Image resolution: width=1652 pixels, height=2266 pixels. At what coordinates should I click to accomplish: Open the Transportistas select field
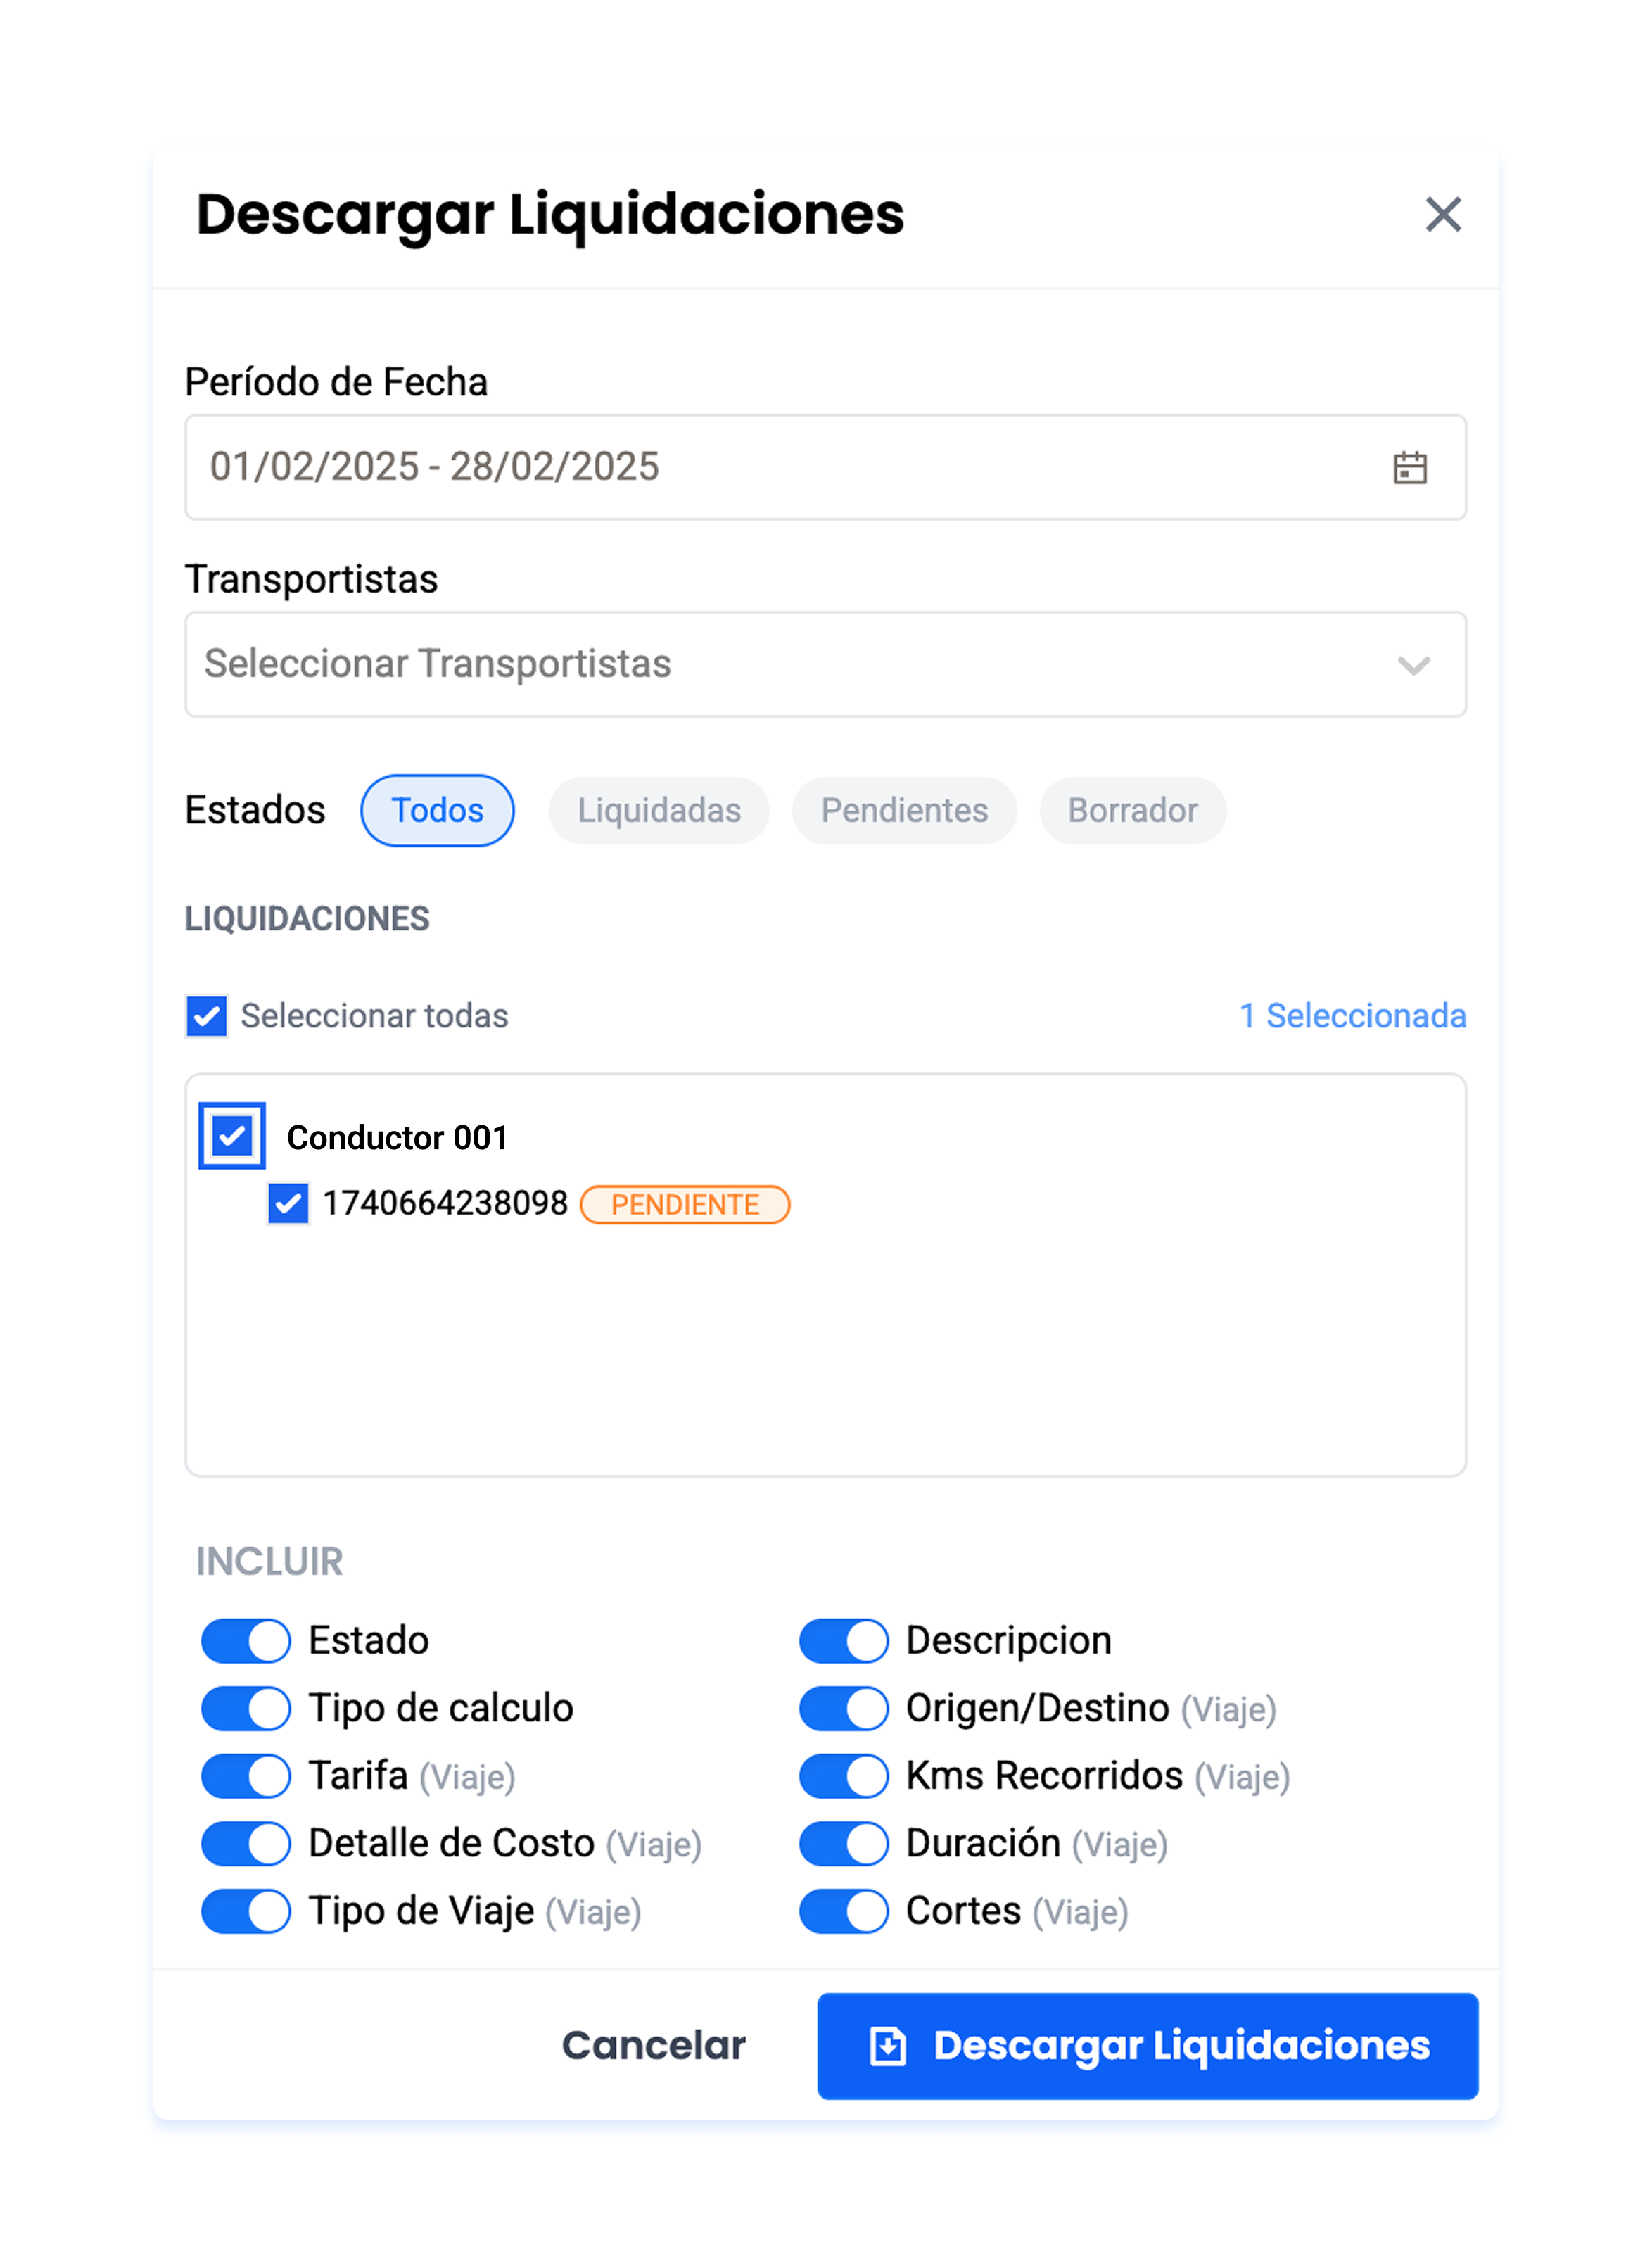825,664
